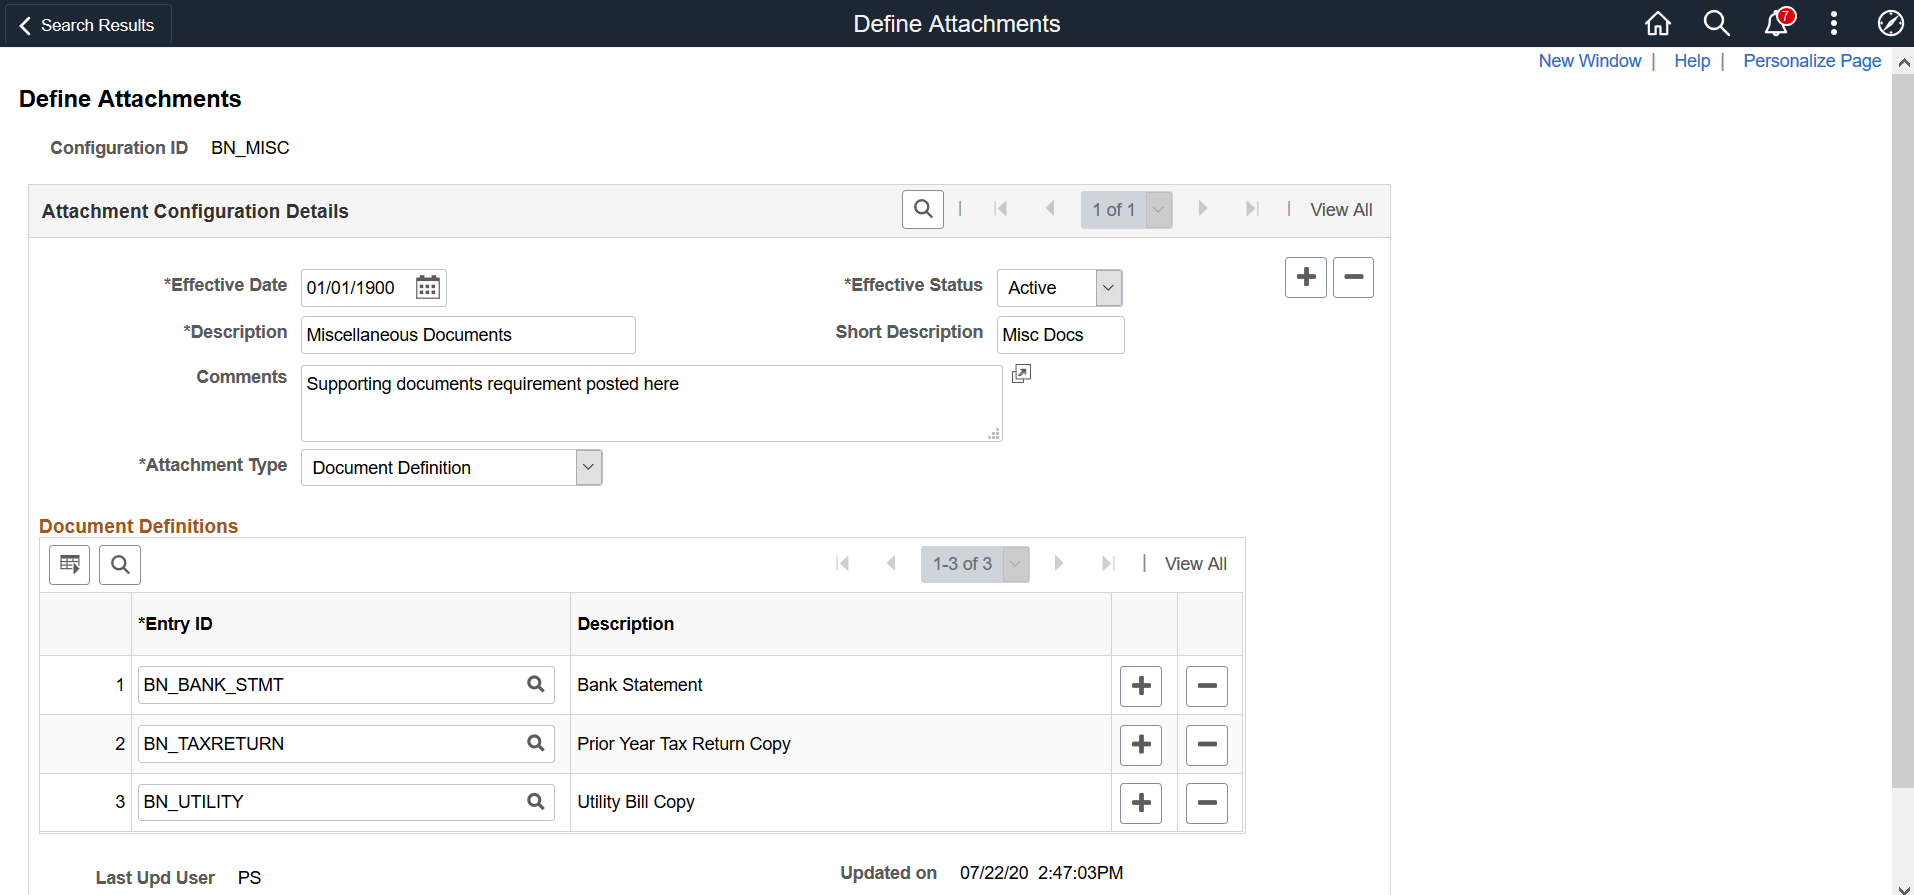This screenshot has height=895, width=1914.
Task: Click the Document Definitions grid personalize icon
Action: (x=70, y=565)
